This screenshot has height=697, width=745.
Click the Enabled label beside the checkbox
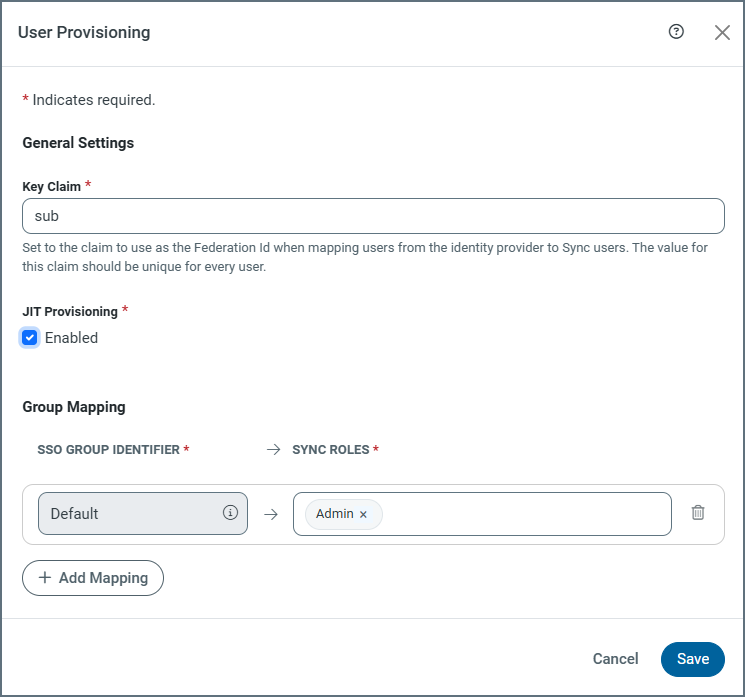(71, 338)
